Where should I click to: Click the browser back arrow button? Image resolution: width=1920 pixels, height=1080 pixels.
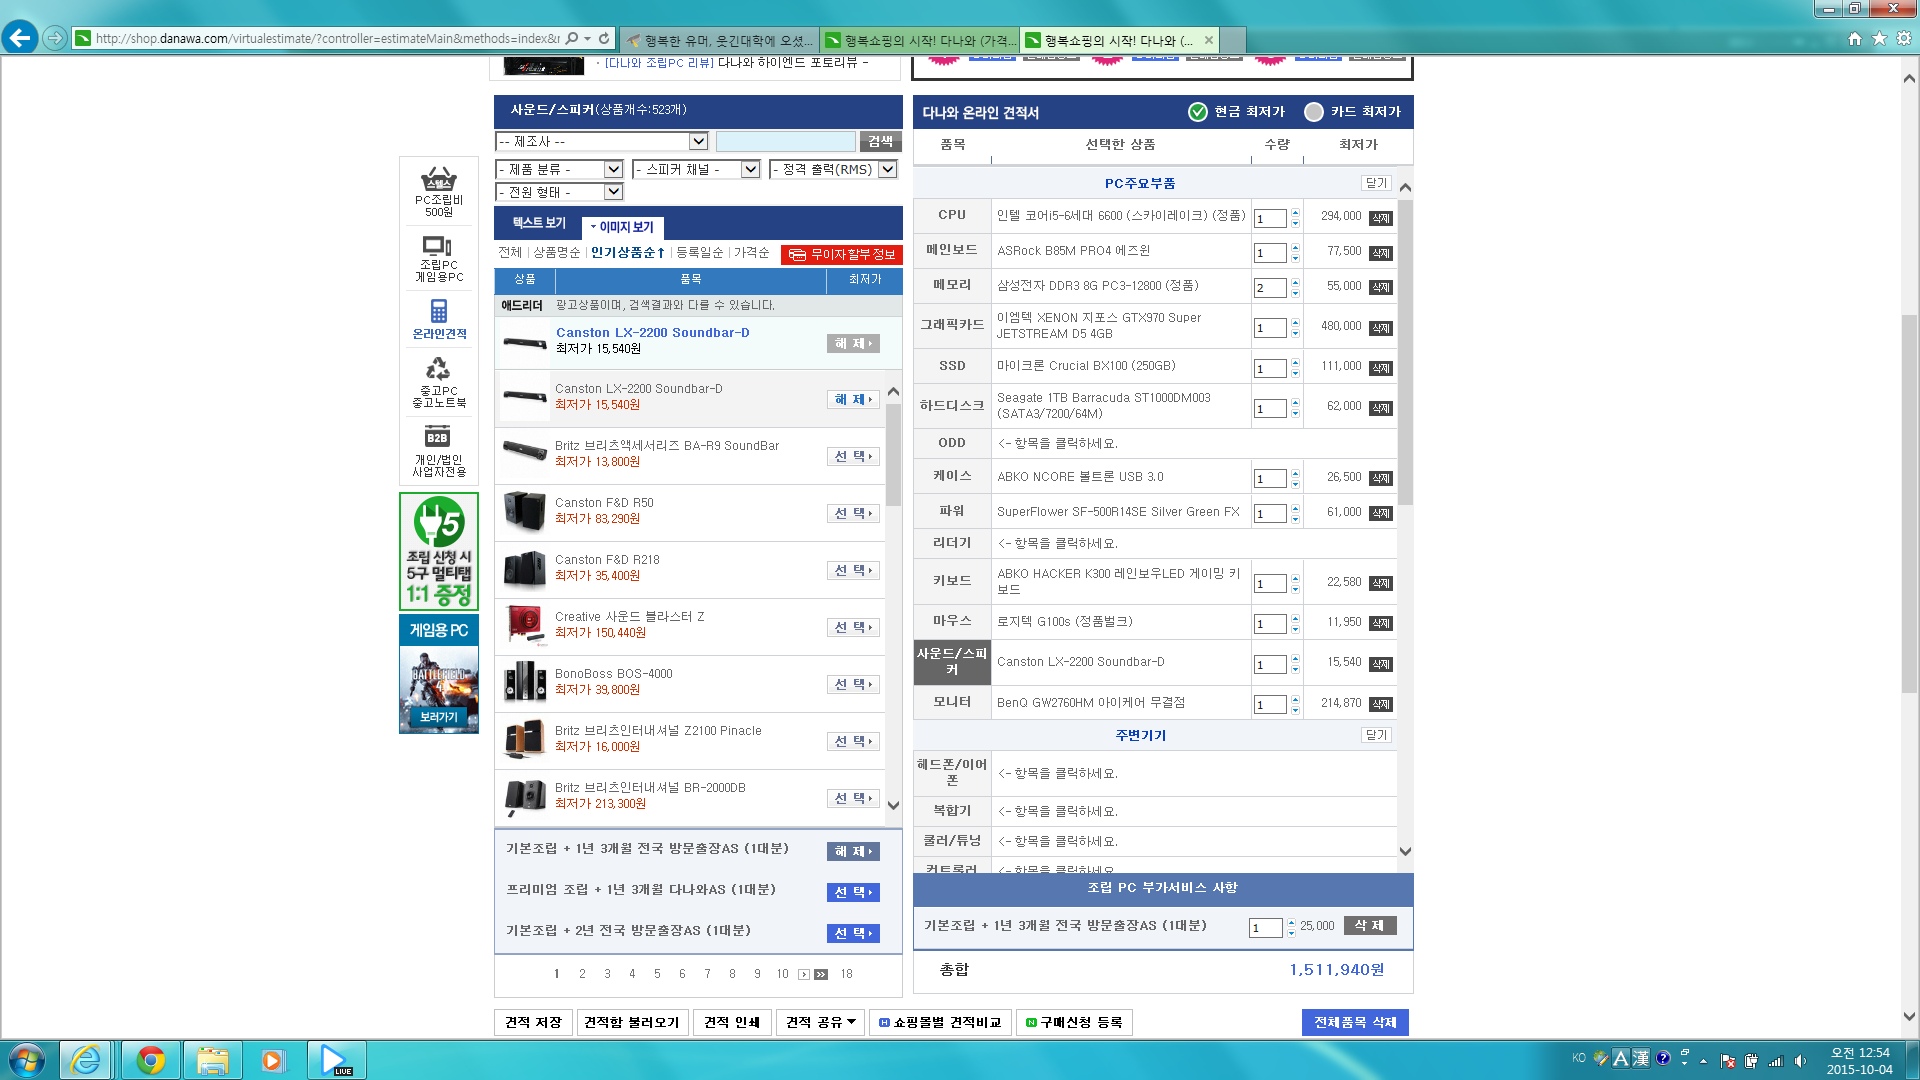pyautogui.click(x=20, y=38)
